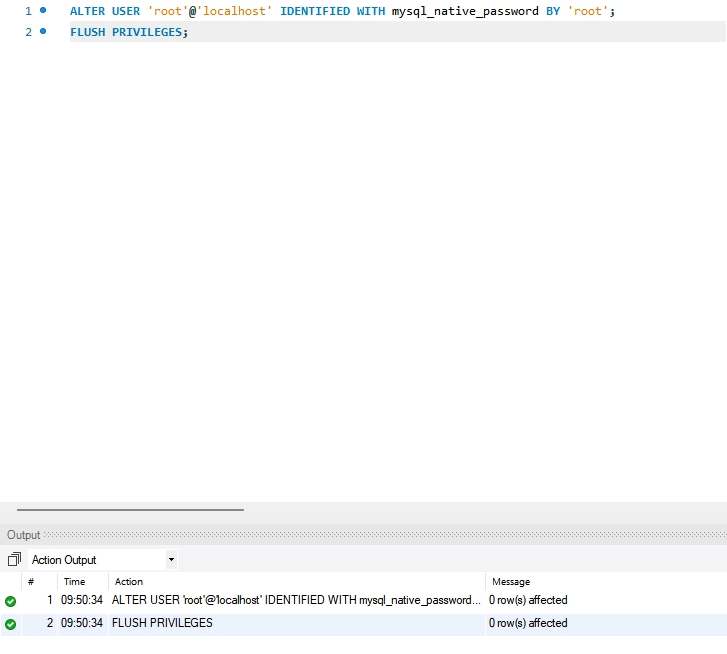Place cursor in FLUSH PRIVILEGES statement text

click(x=126, y=32)
